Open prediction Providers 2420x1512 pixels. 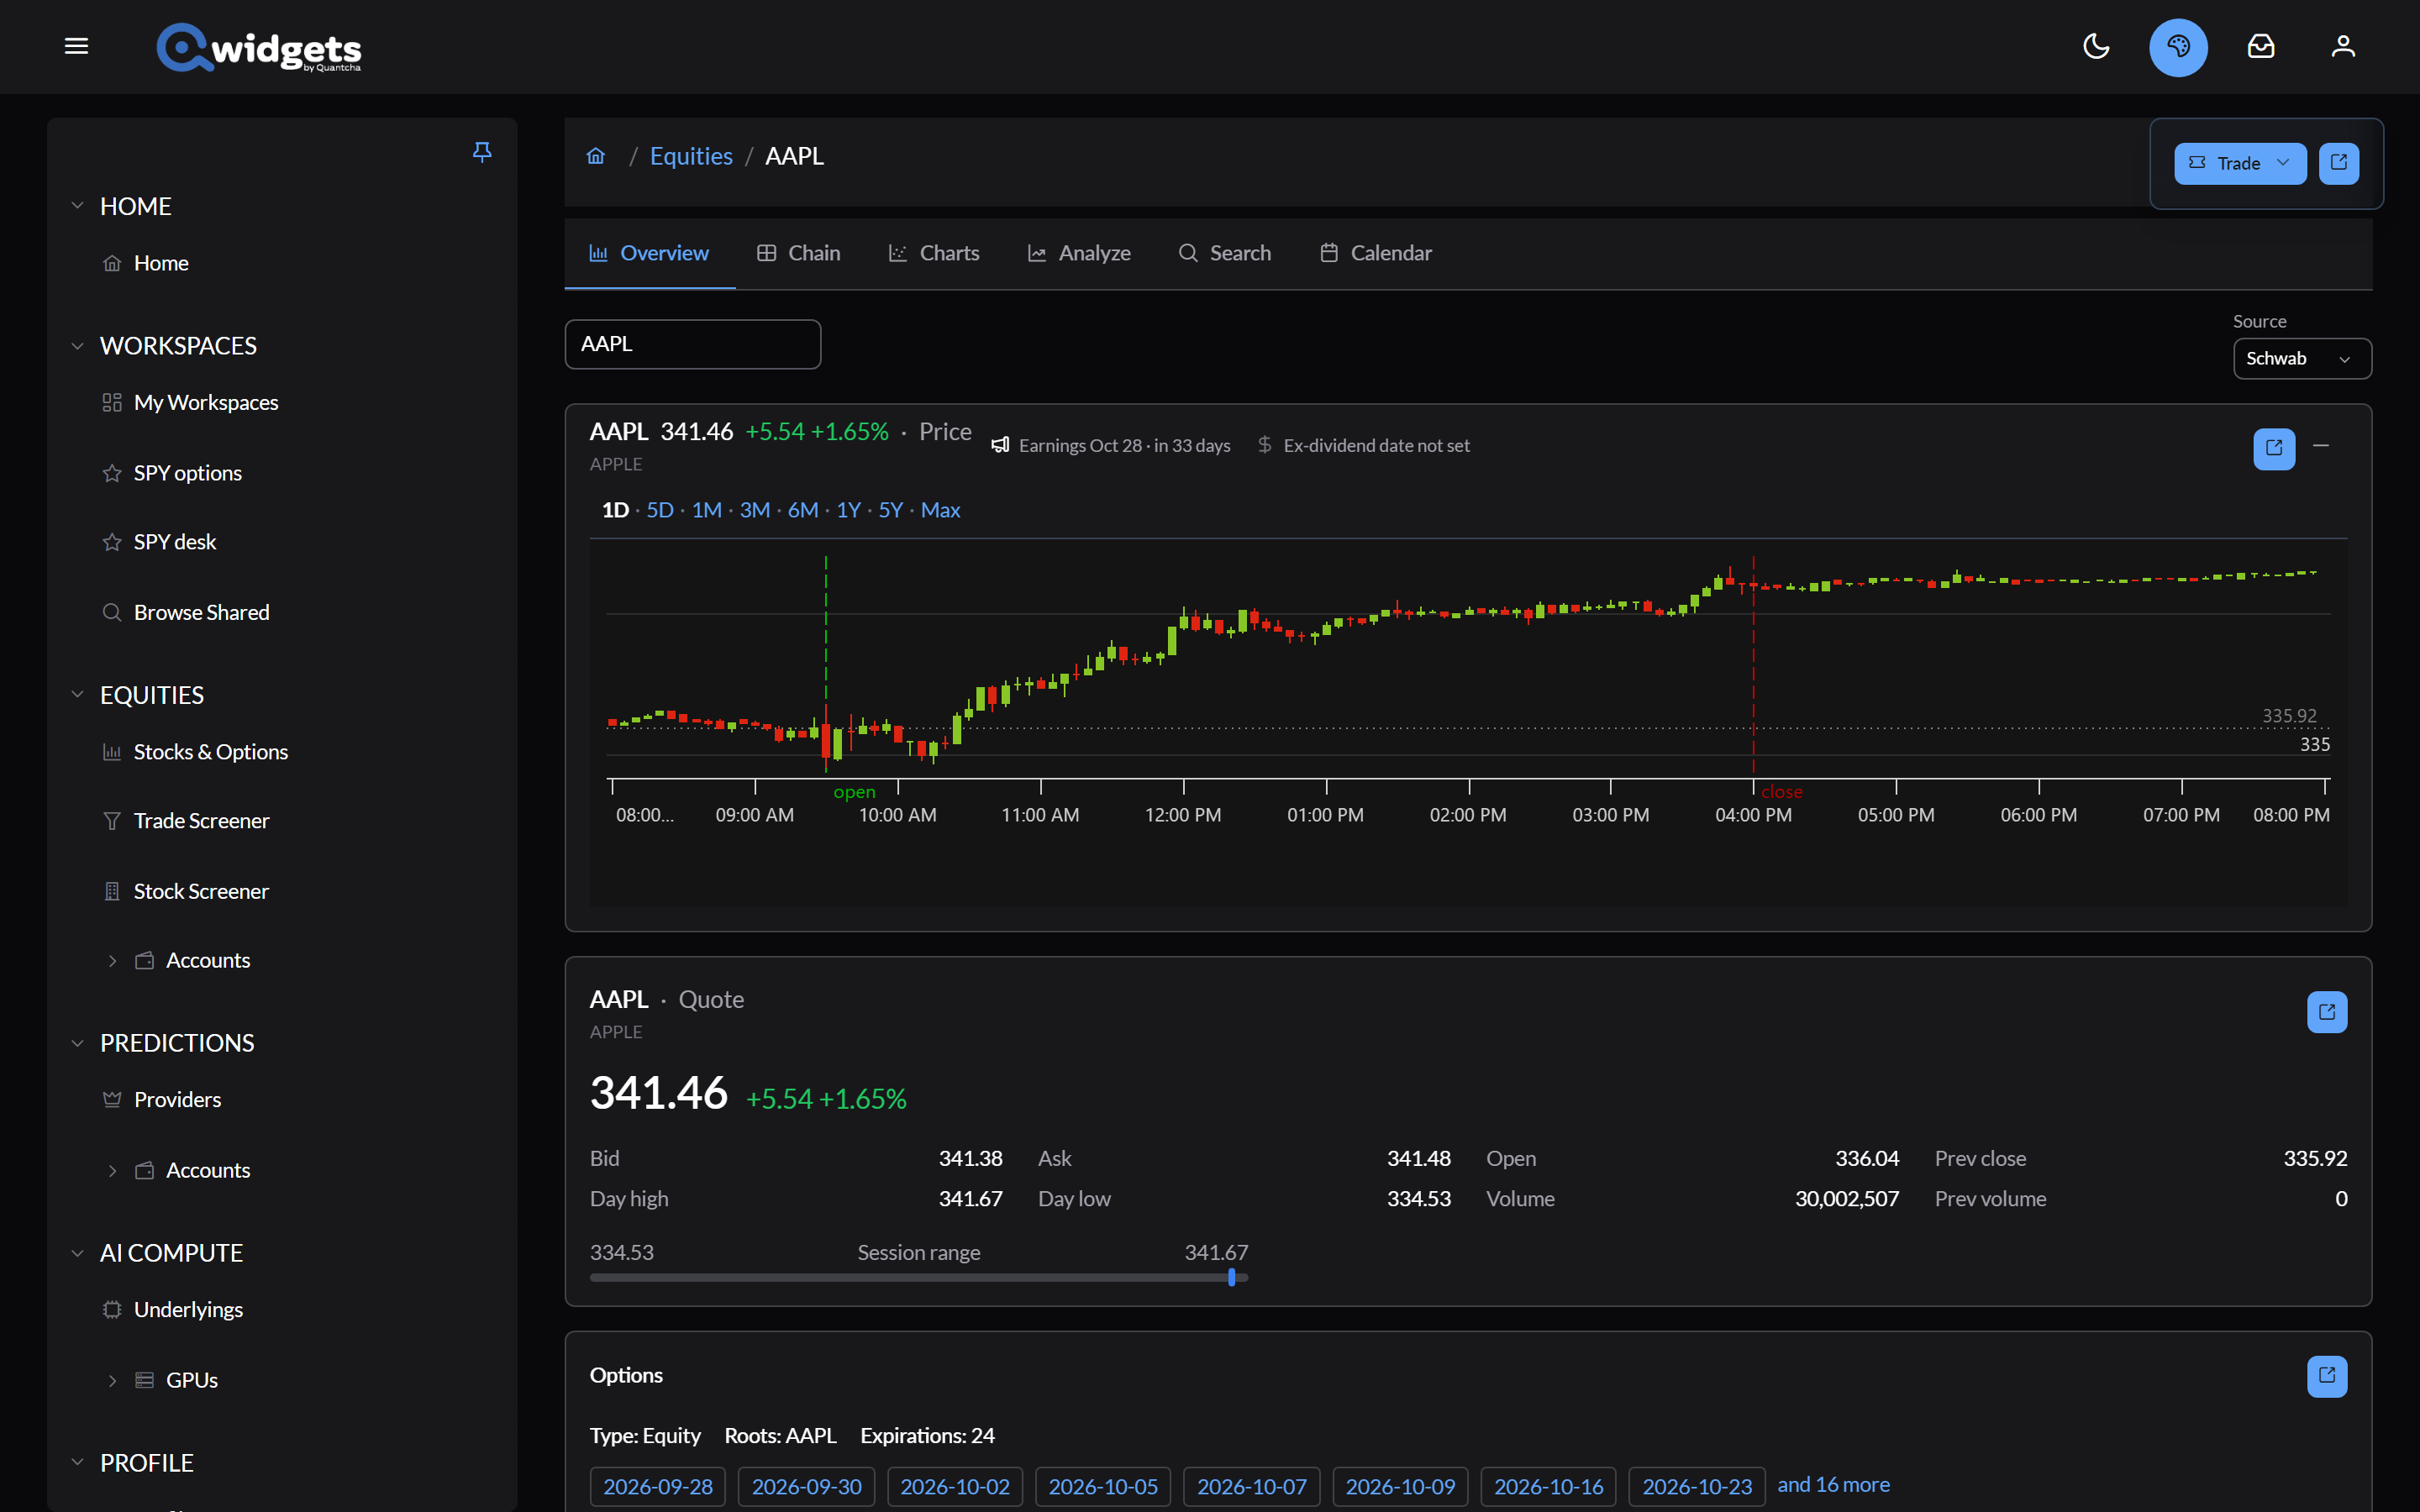tap(177, 1100)
